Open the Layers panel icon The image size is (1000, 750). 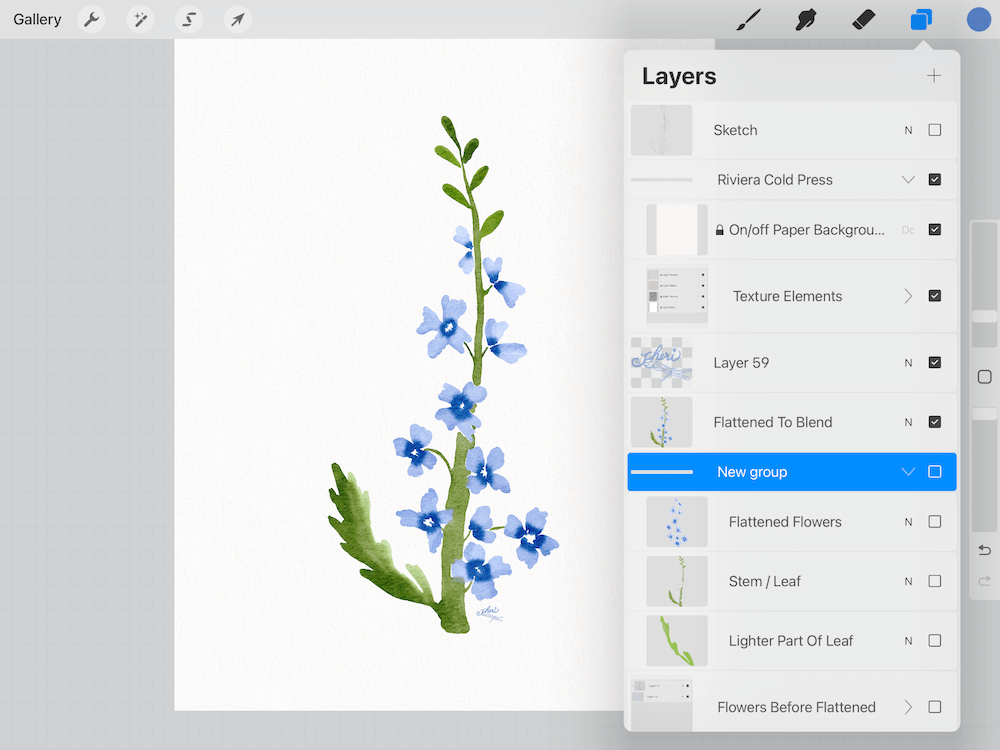(920, 18)
